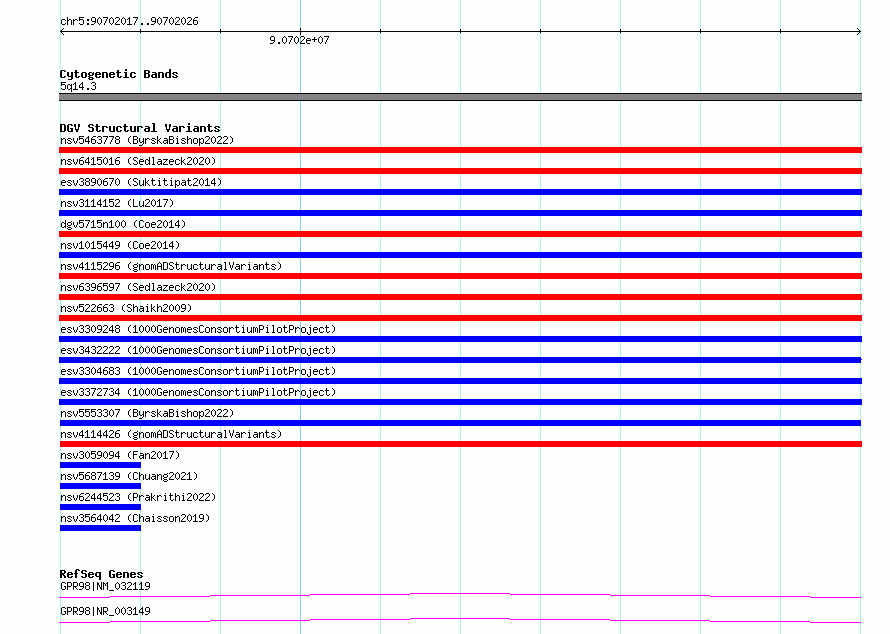Click the blue bar under esv3890670

point(460,192)
